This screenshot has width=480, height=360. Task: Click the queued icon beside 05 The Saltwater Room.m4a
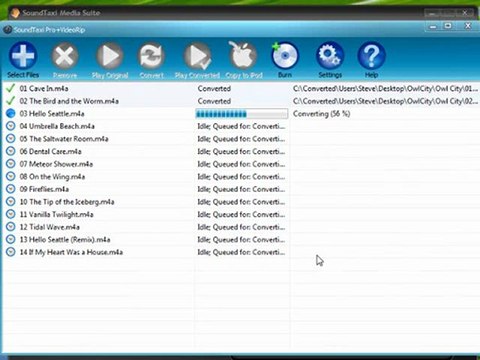(x=11, y=139)
